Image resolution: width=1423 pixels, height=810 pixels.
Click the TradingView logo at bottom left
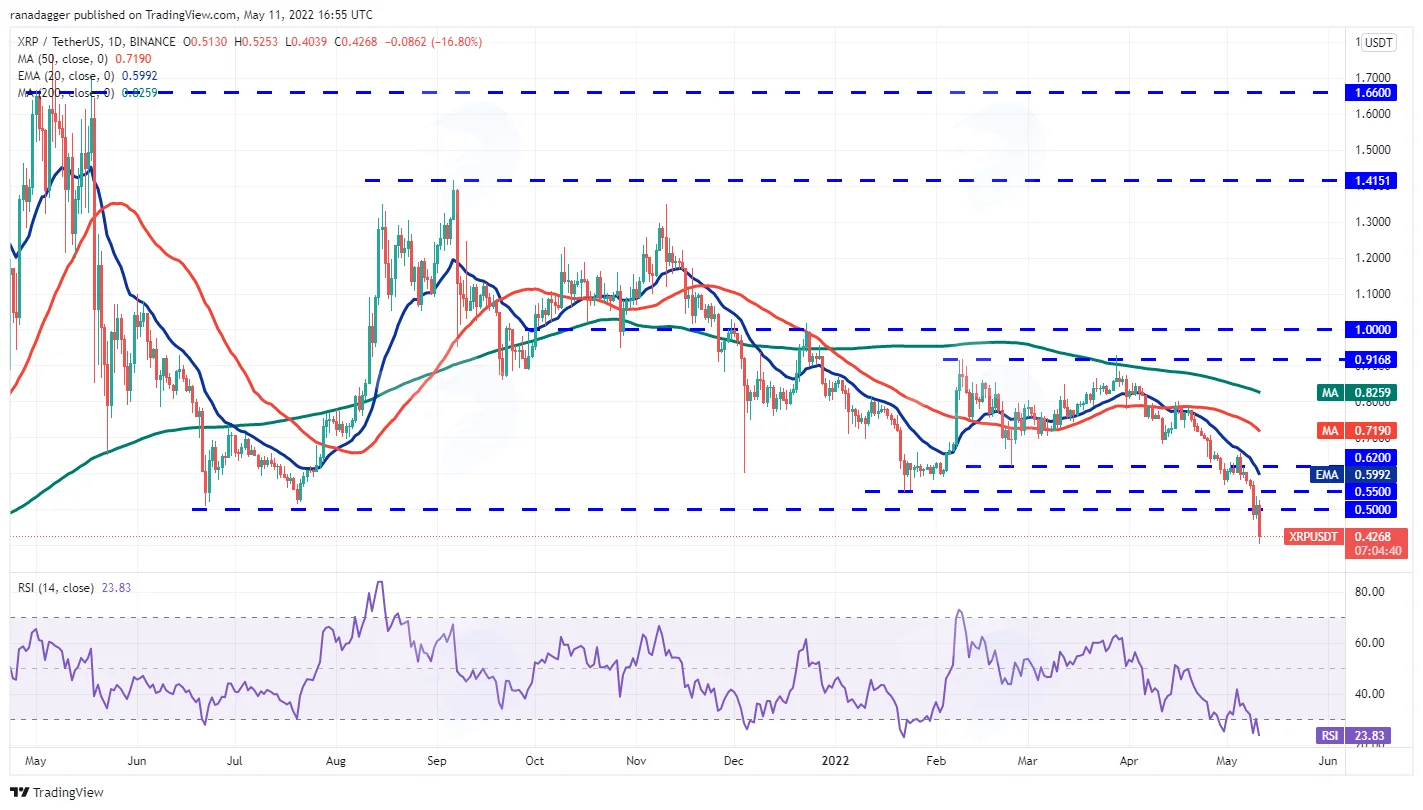pos(57,793)
